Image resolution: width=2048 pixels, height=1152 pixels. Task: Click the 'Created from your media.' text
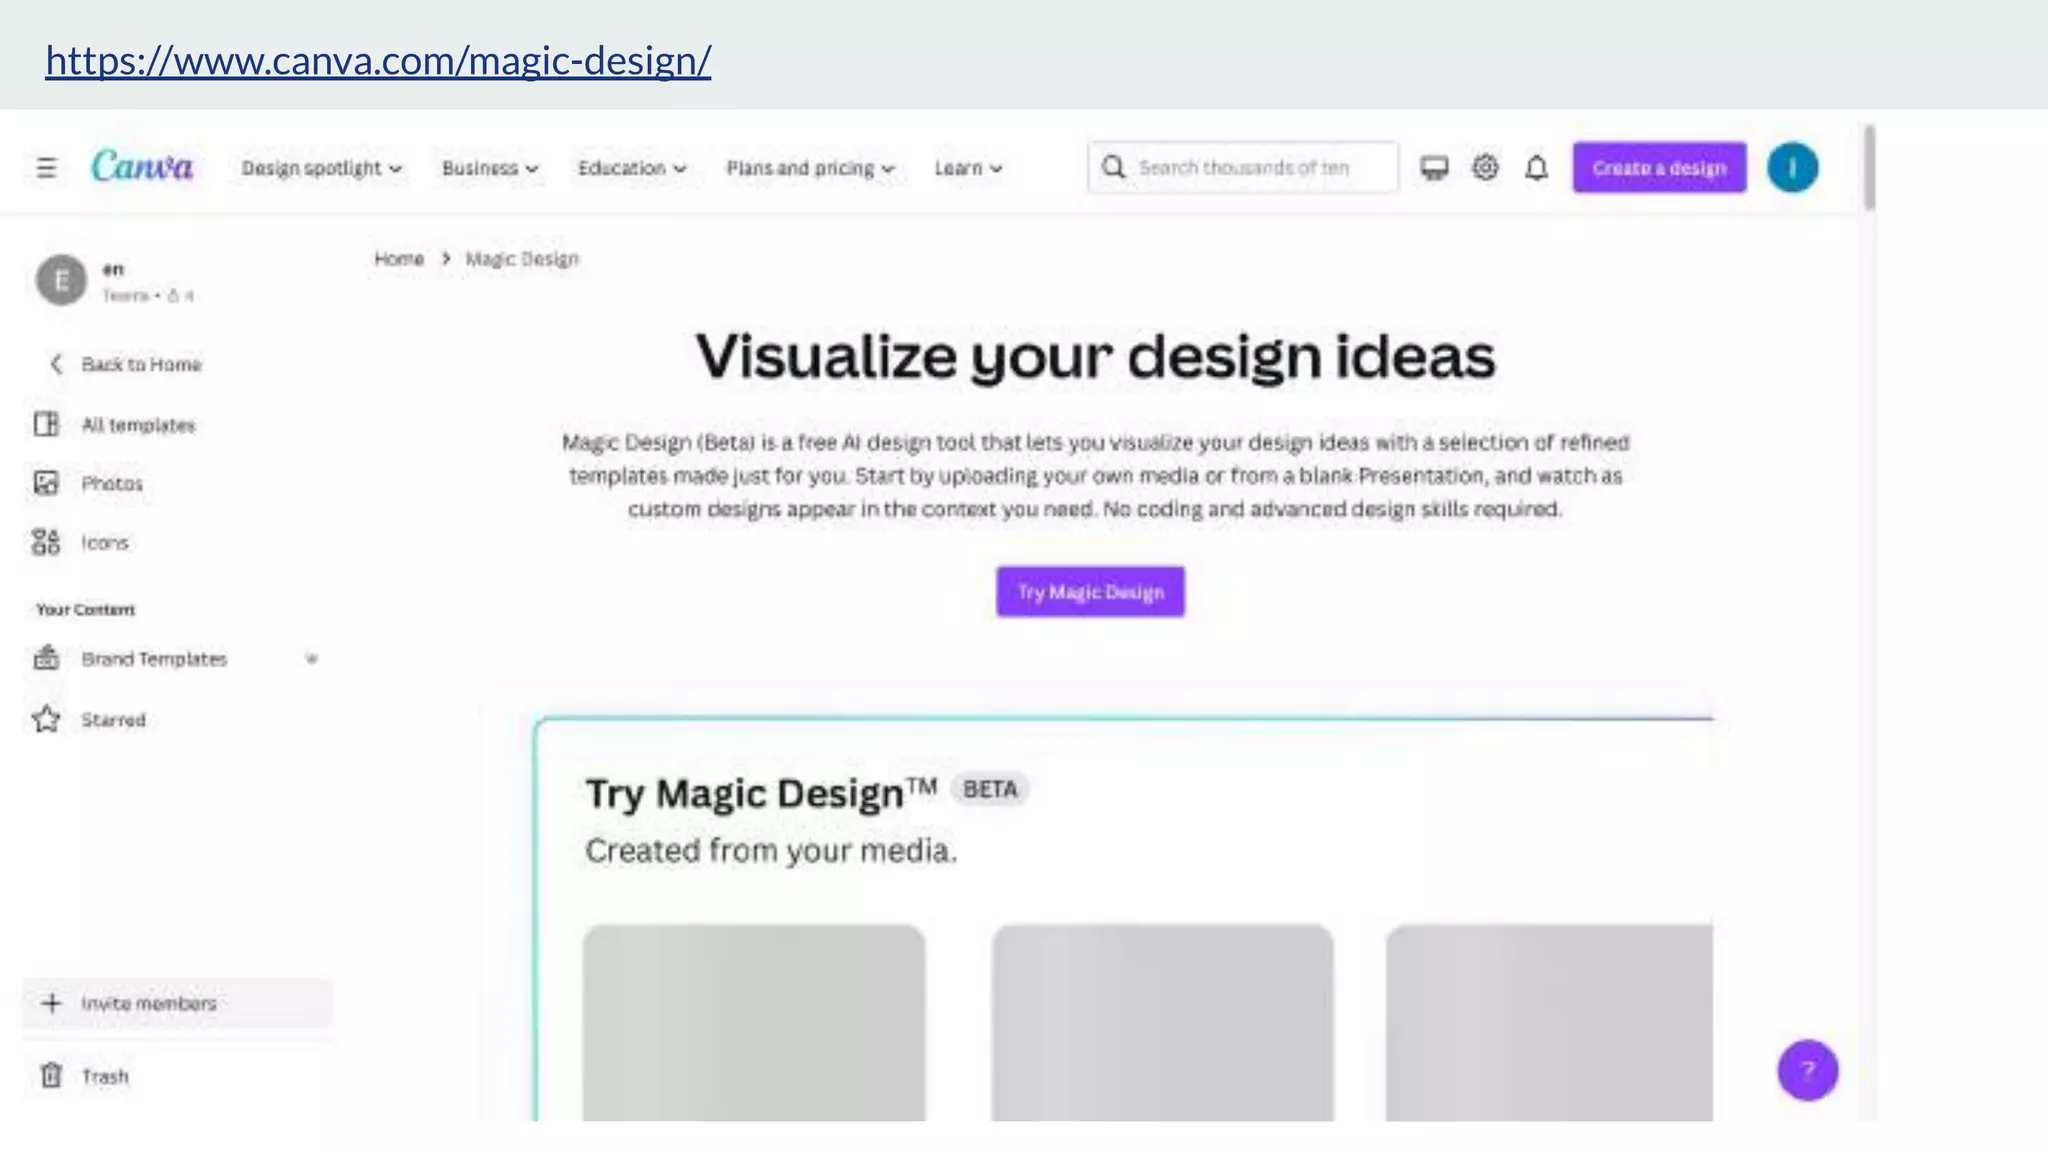[x=771, y=851]
